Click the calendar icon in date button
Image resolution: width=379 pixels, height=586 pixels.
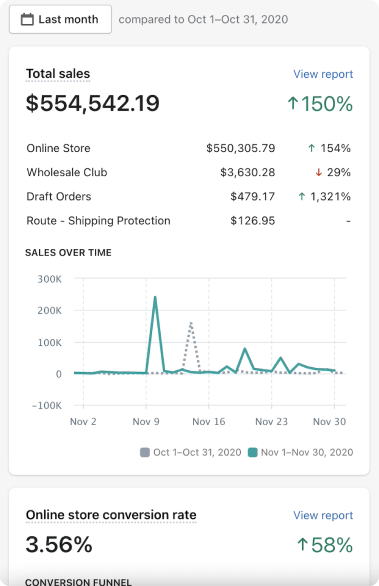pos(27,19)
